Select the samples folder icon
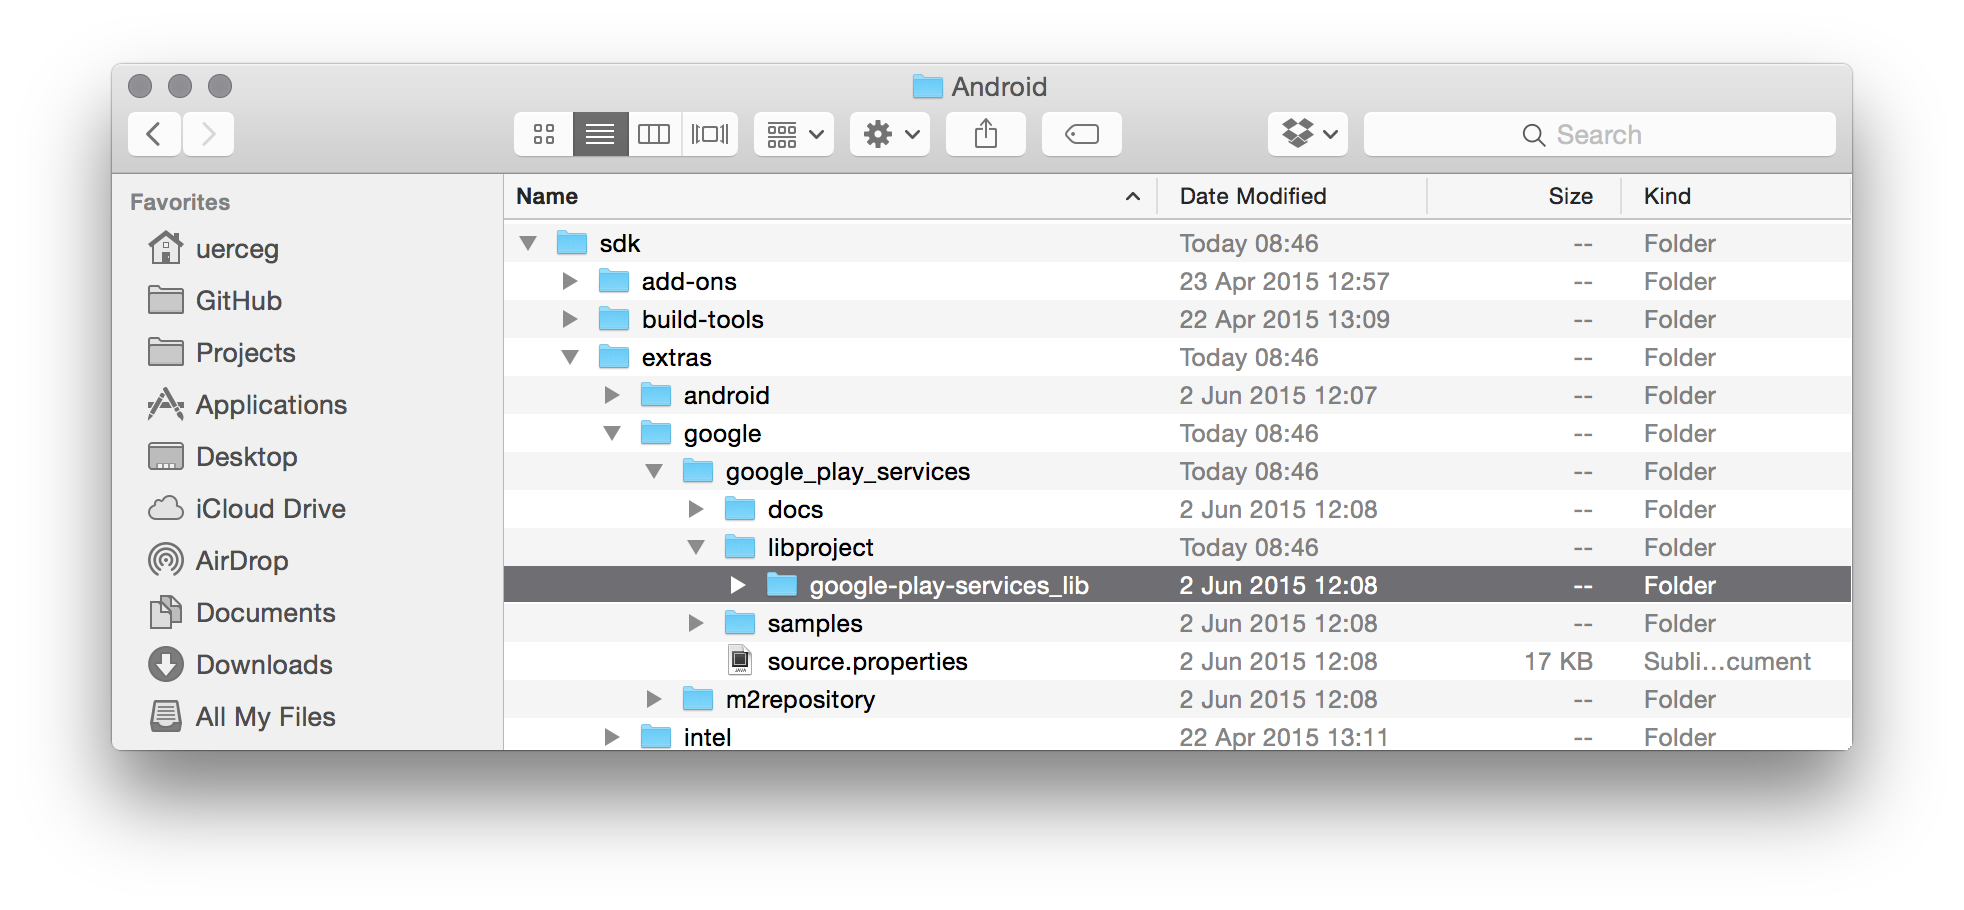Screen dimensions: 1964x910 [740, 623]
